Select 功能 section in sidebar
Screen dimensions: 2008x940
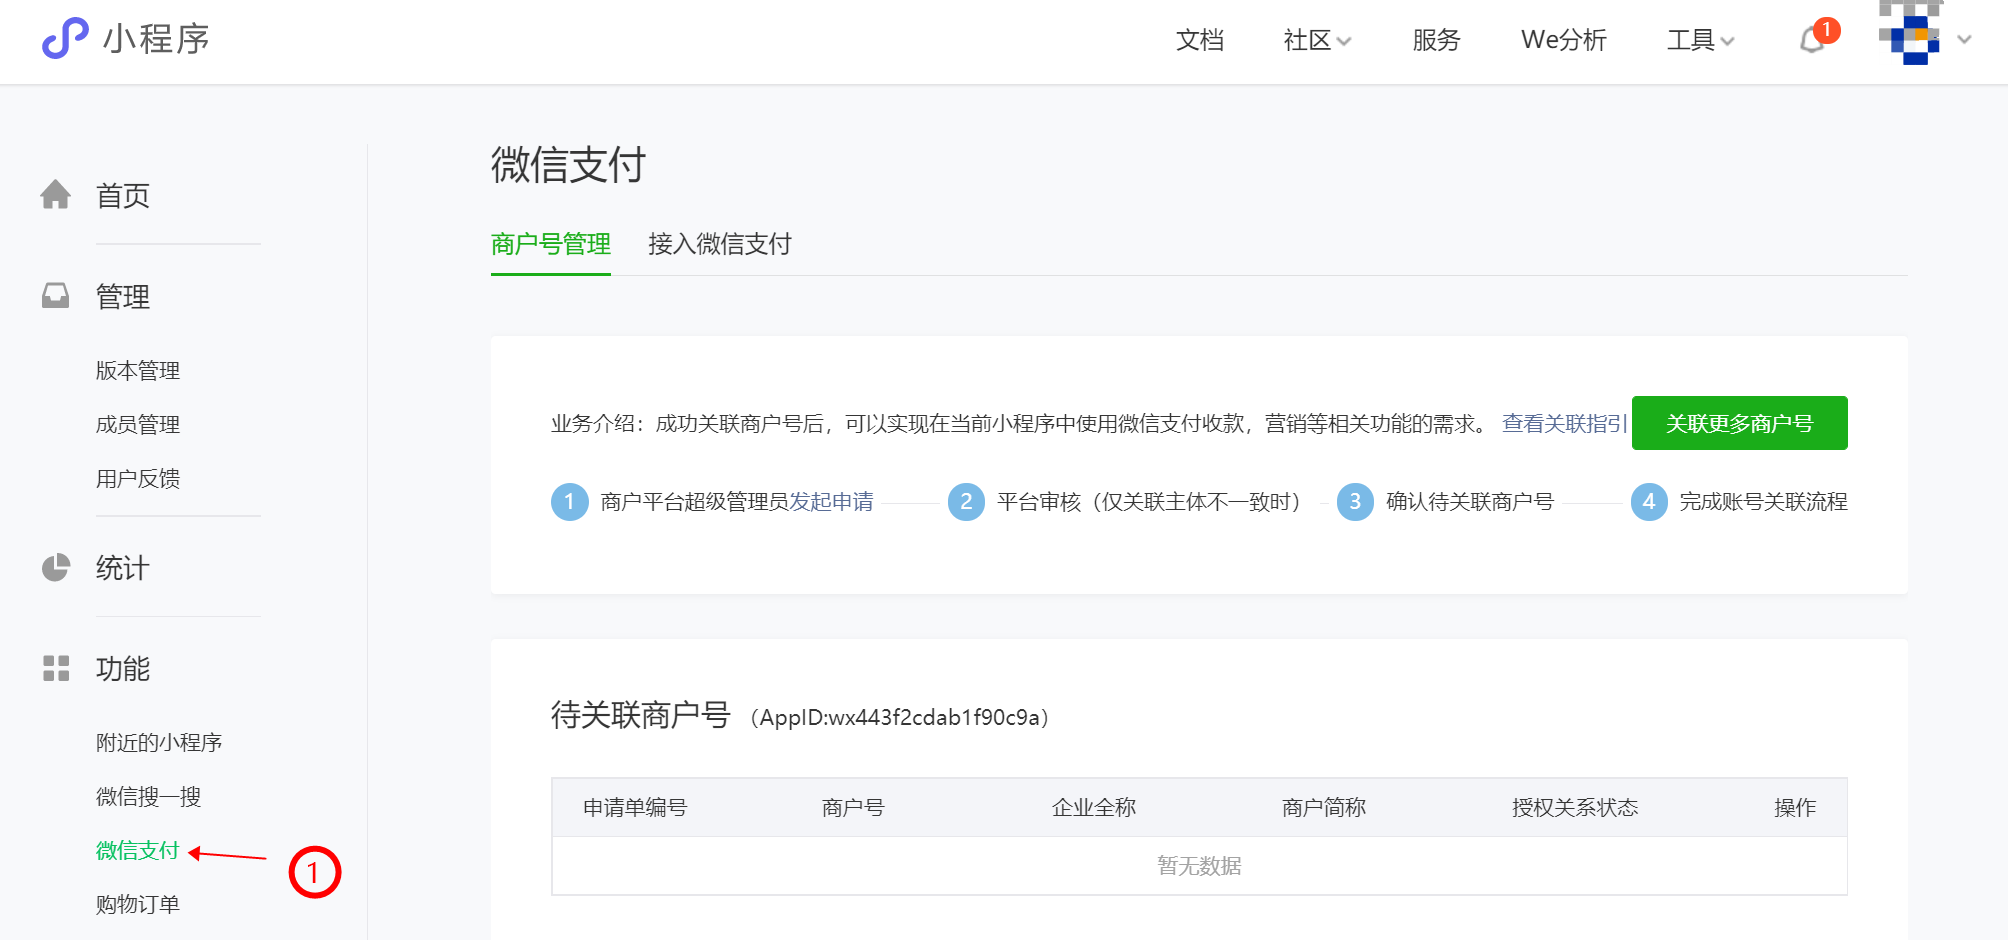(123, 668)
